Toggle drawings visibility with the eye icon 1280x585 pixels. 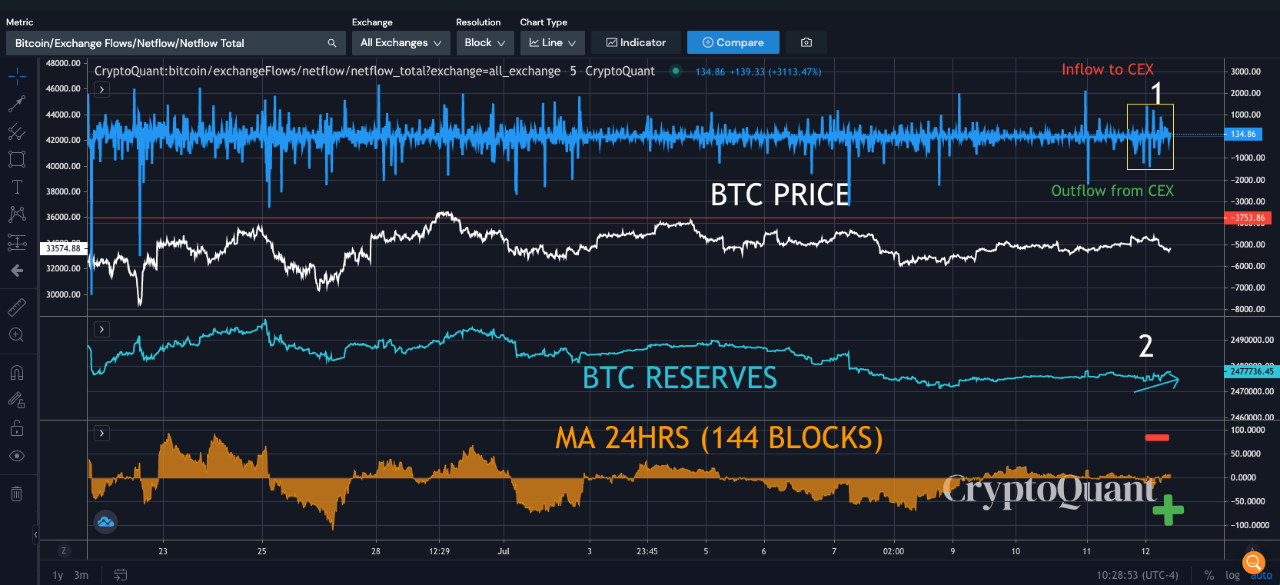pyautogui.click(x=16, y=455)
